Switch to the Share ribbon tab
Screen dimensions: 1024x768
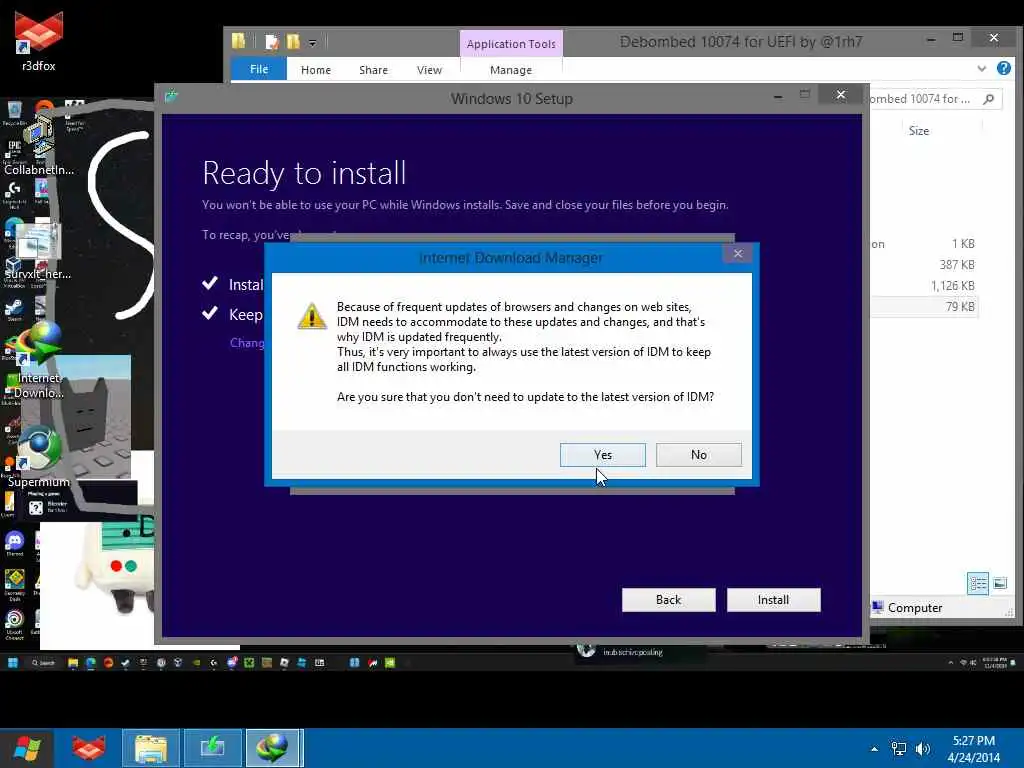point(373,70)
